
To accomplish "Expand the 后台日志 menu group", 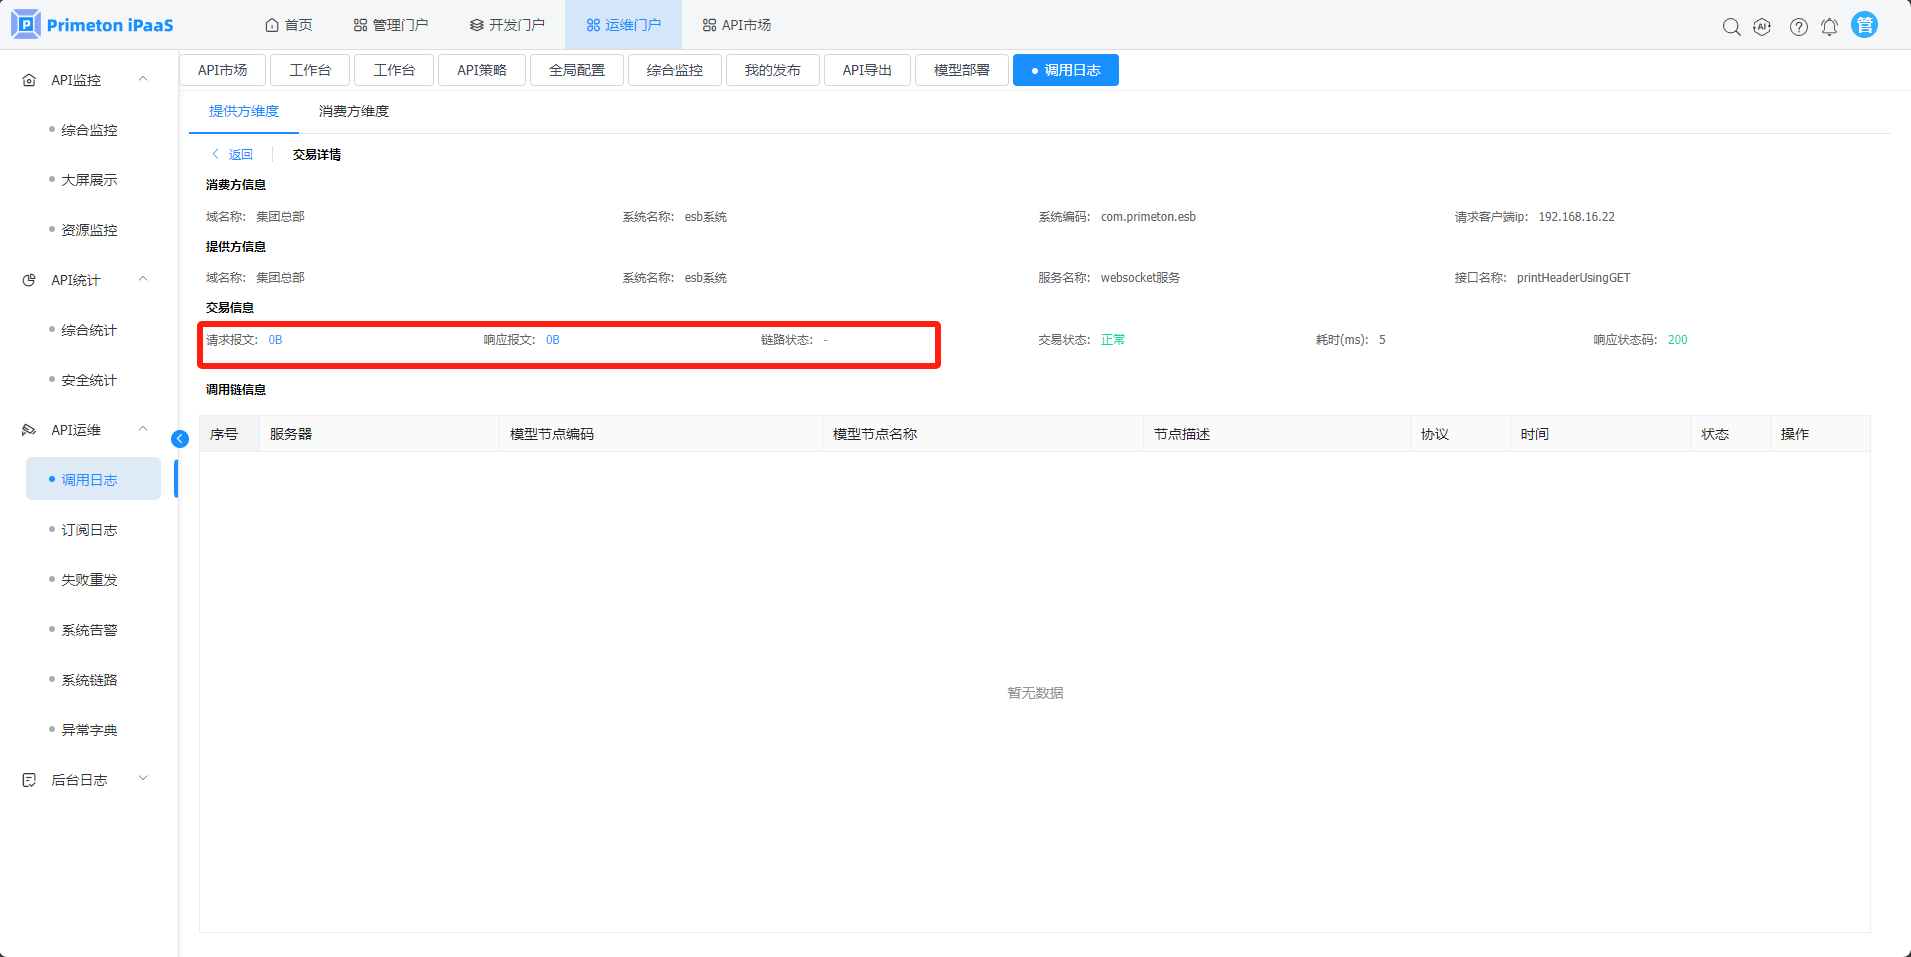I will [x=143, y=779].
